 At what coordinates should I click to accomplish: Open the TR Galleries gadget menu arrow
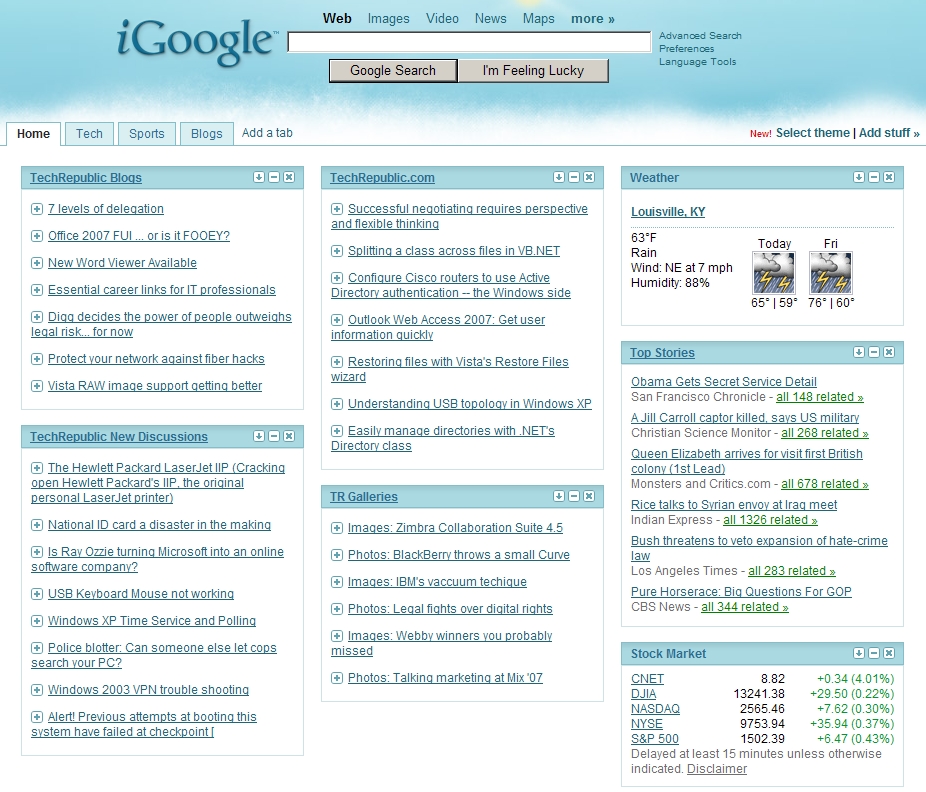point(559,496)
